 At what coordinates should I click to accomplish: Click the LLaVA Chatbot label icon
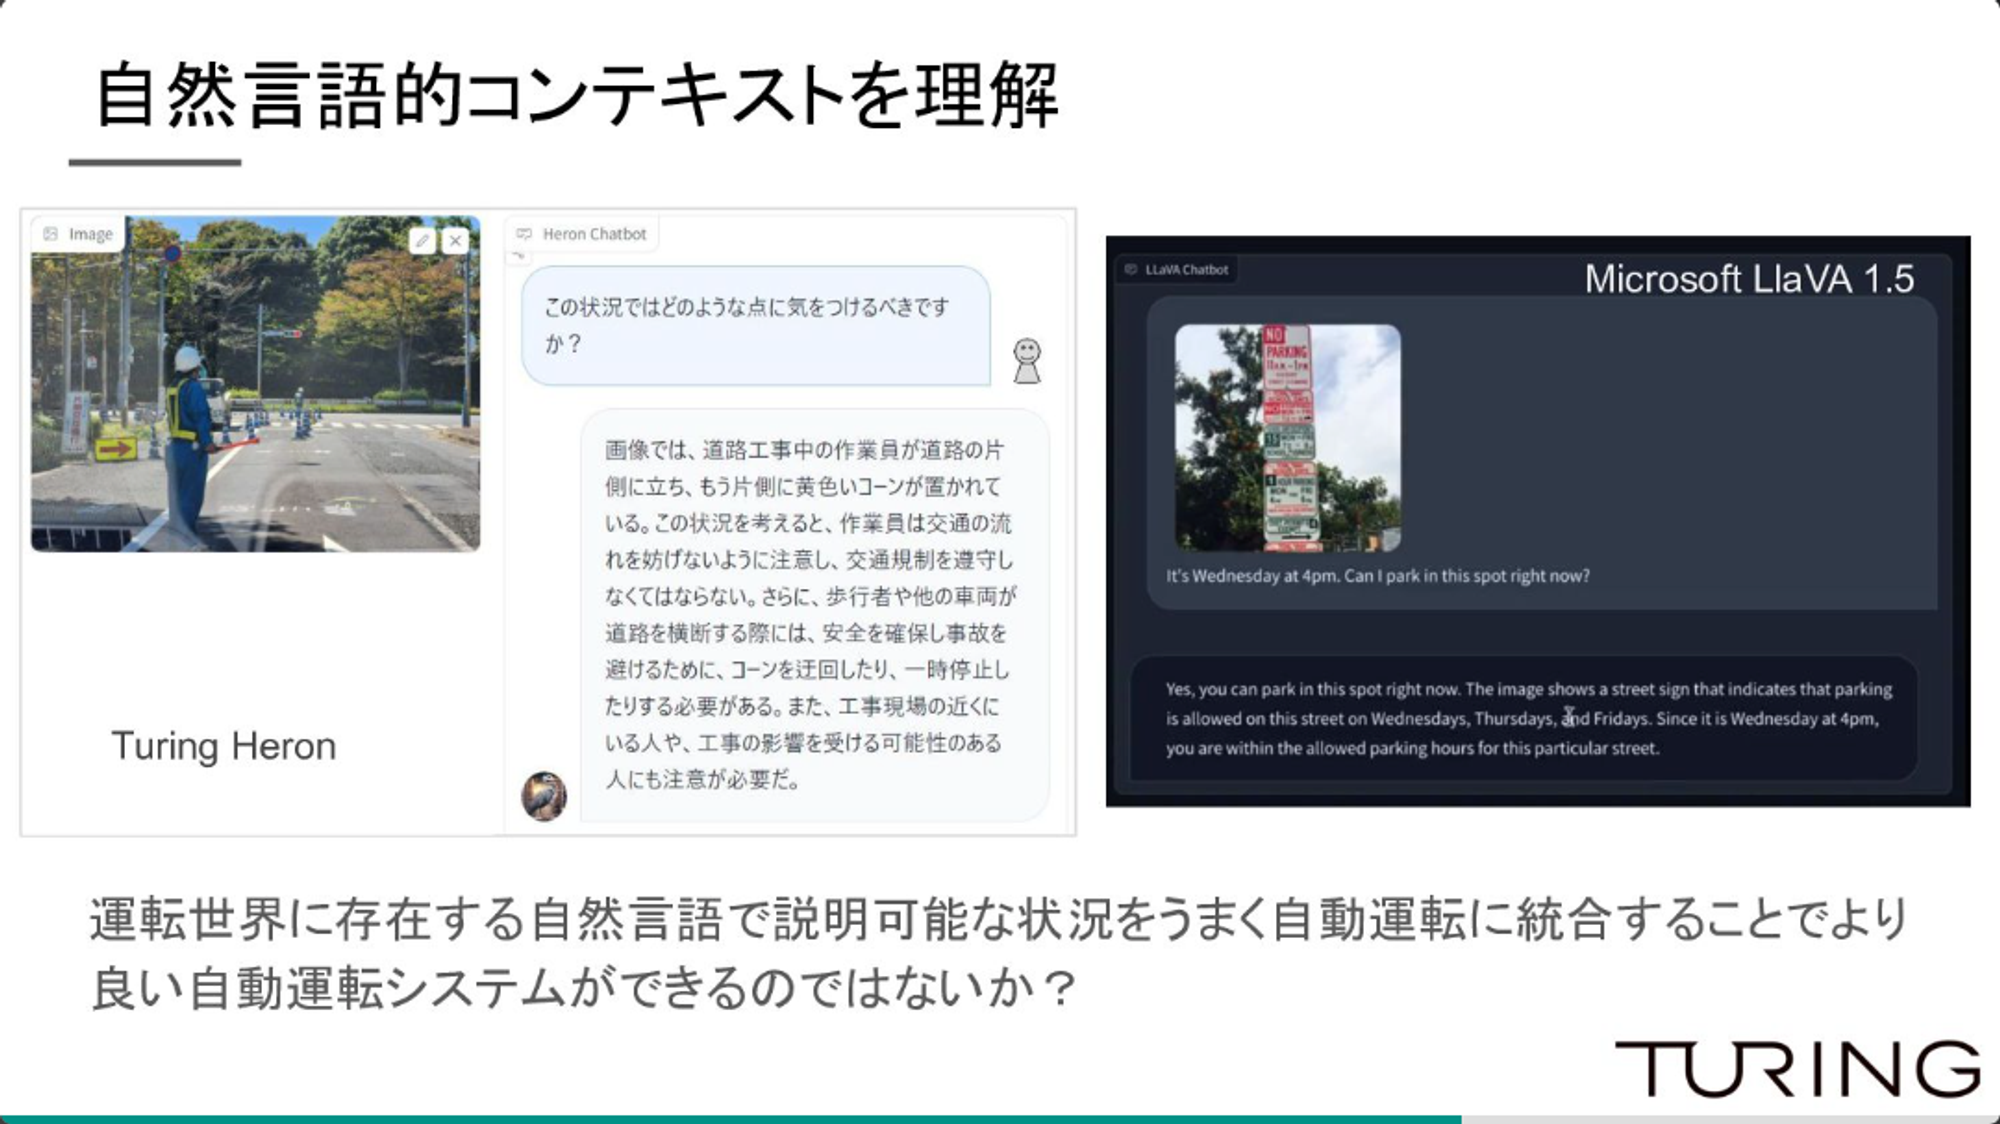tap(1131, 269)
